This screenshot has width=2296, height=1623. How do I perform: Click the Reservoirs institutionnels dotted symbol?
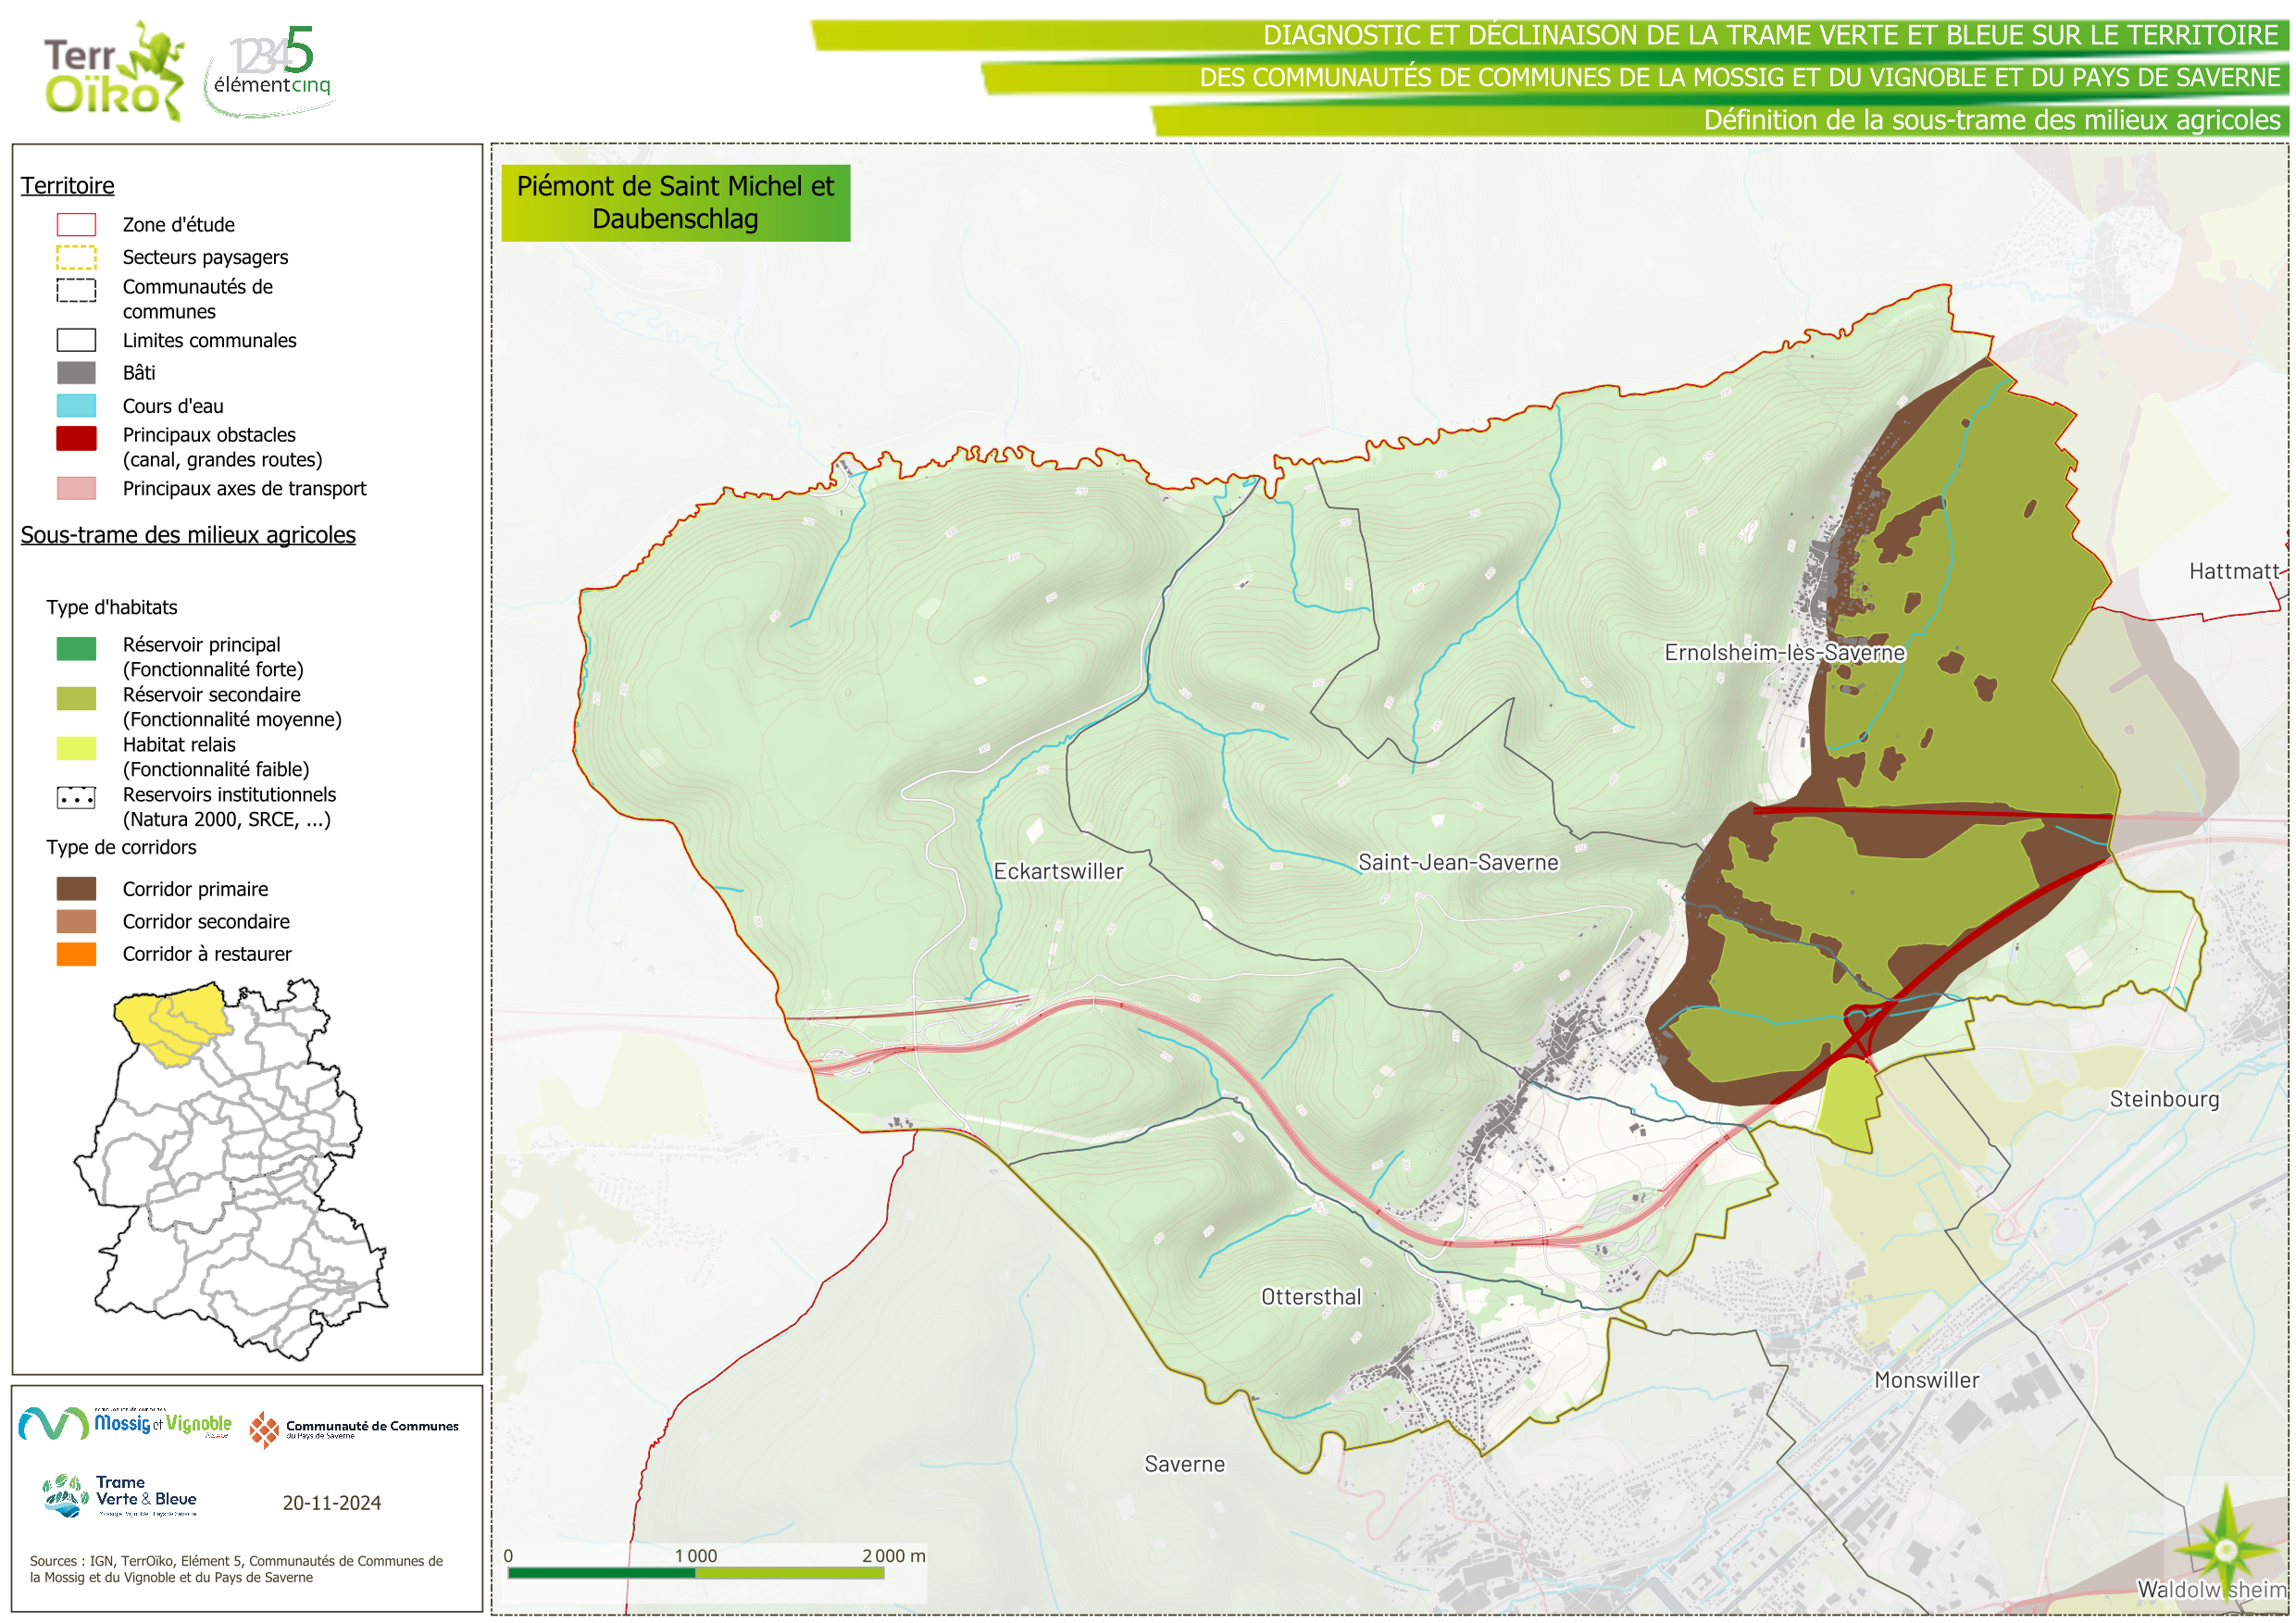[76, 797]
